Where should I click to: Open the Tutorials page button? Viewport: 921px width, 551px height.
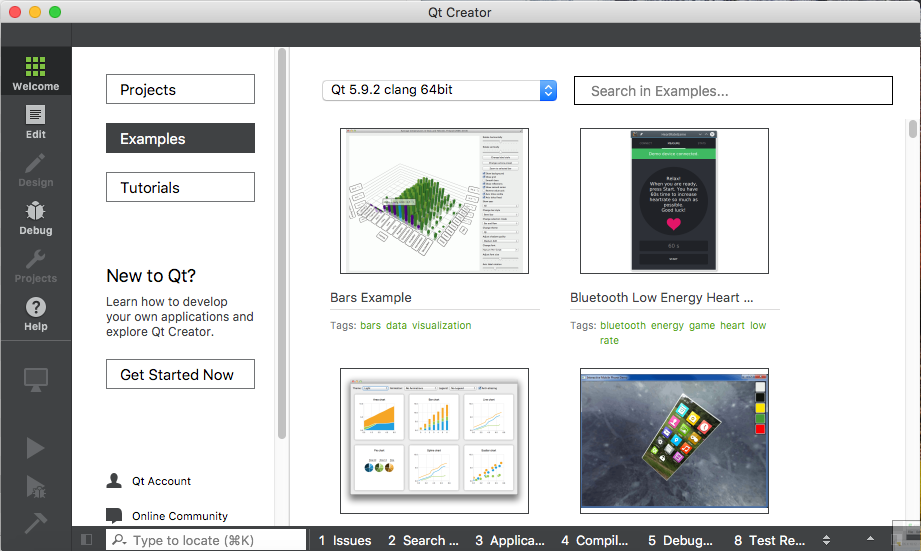pyautogui.click(x=180, y=187)
